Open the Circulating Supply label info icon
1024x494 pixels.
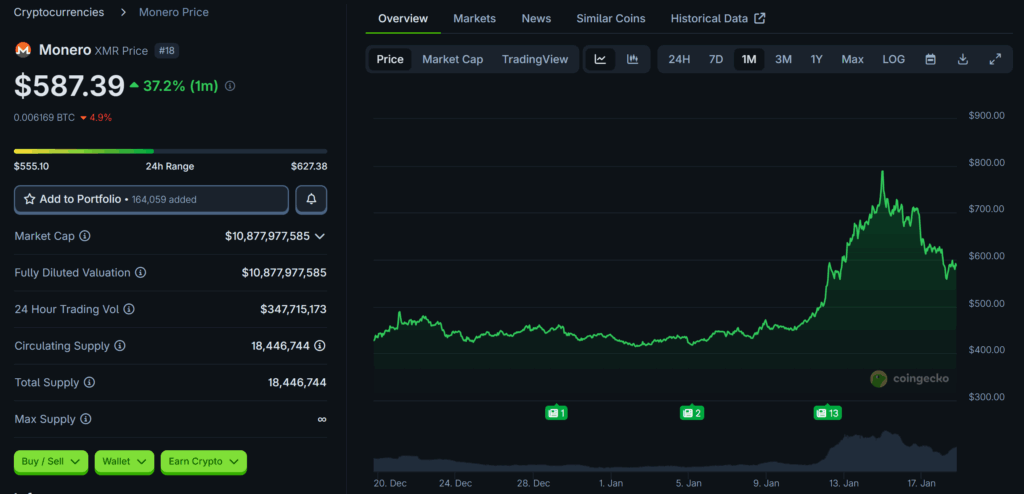(x=120, y=346)
